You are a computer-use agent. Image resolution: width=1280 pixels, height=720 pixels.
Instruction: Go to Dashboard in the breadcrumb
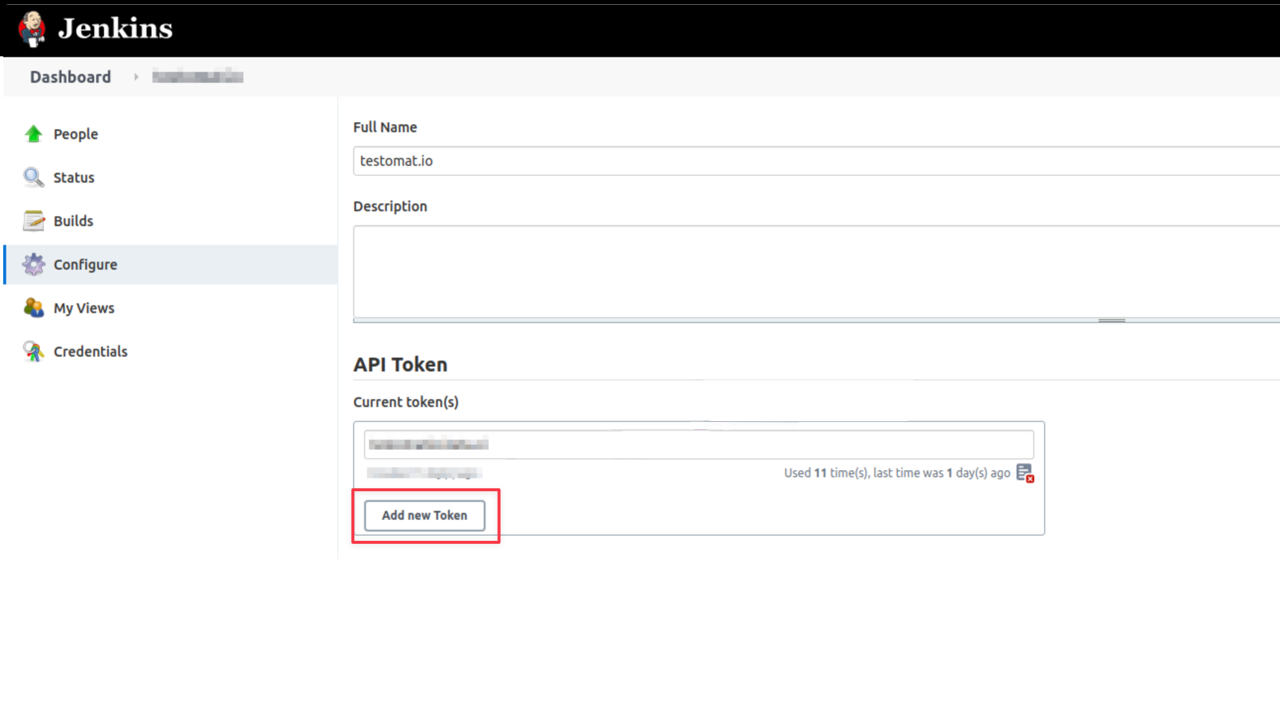tap(70, 77)
